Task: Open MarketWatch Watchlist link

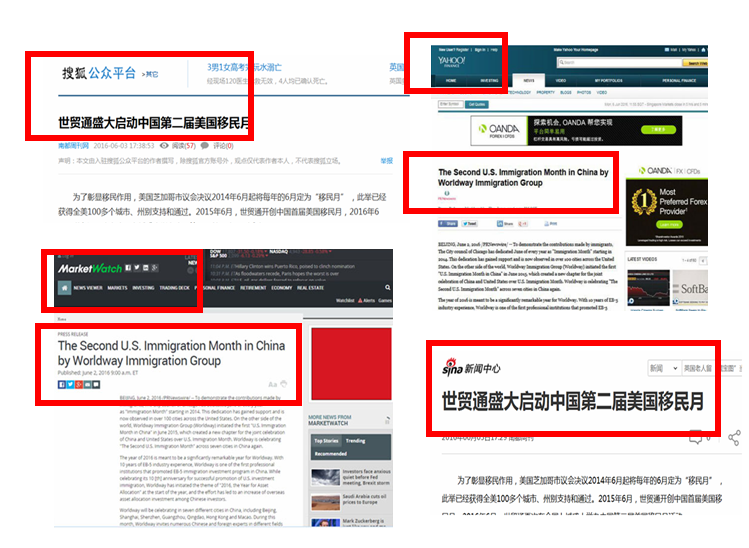Action: 345,301
